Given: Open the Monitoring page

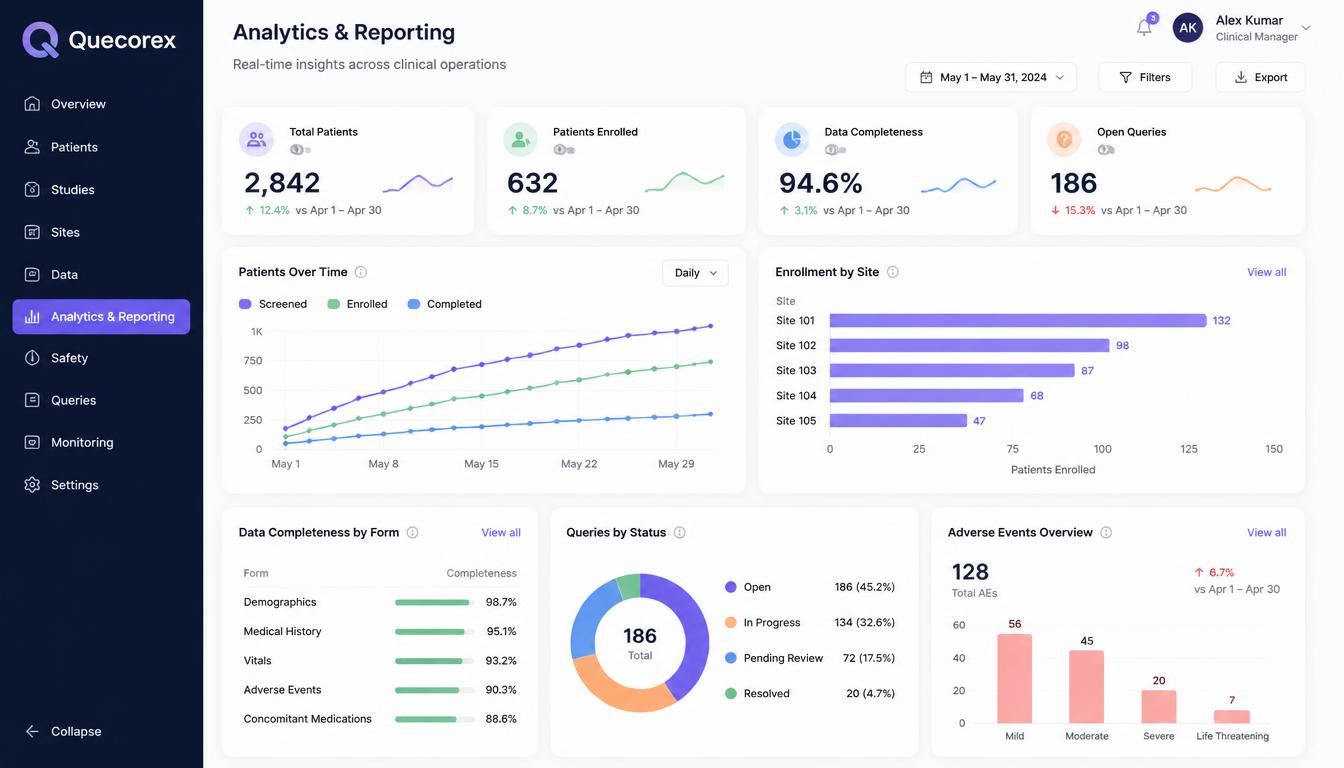Looking at the screenshot, I should 101,442.
